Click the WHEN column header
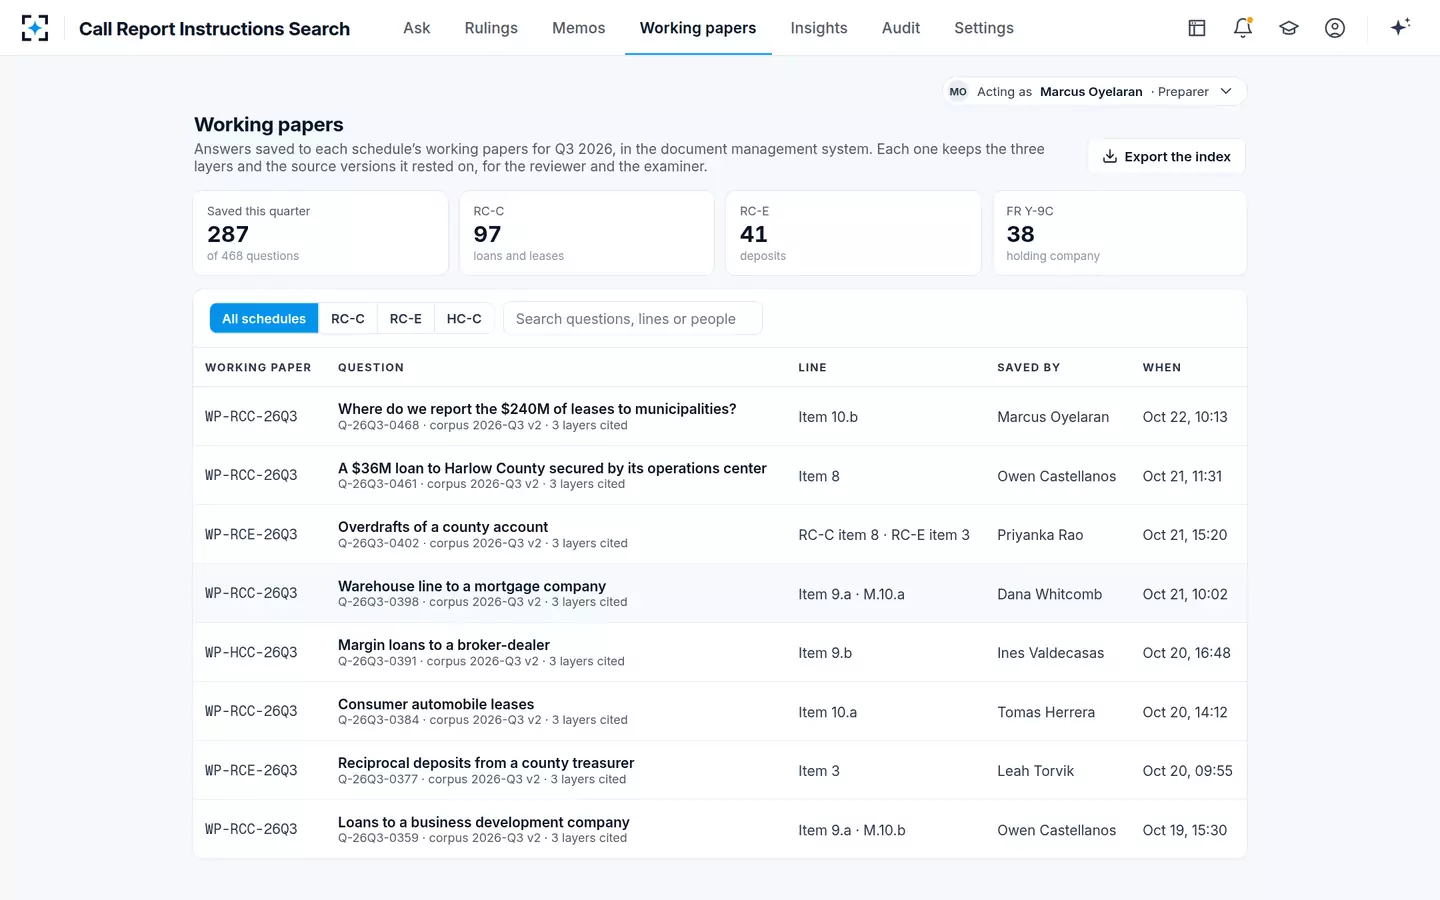Image resolution: width=1440 pixels, height=900 pixels. [1162, 368]
